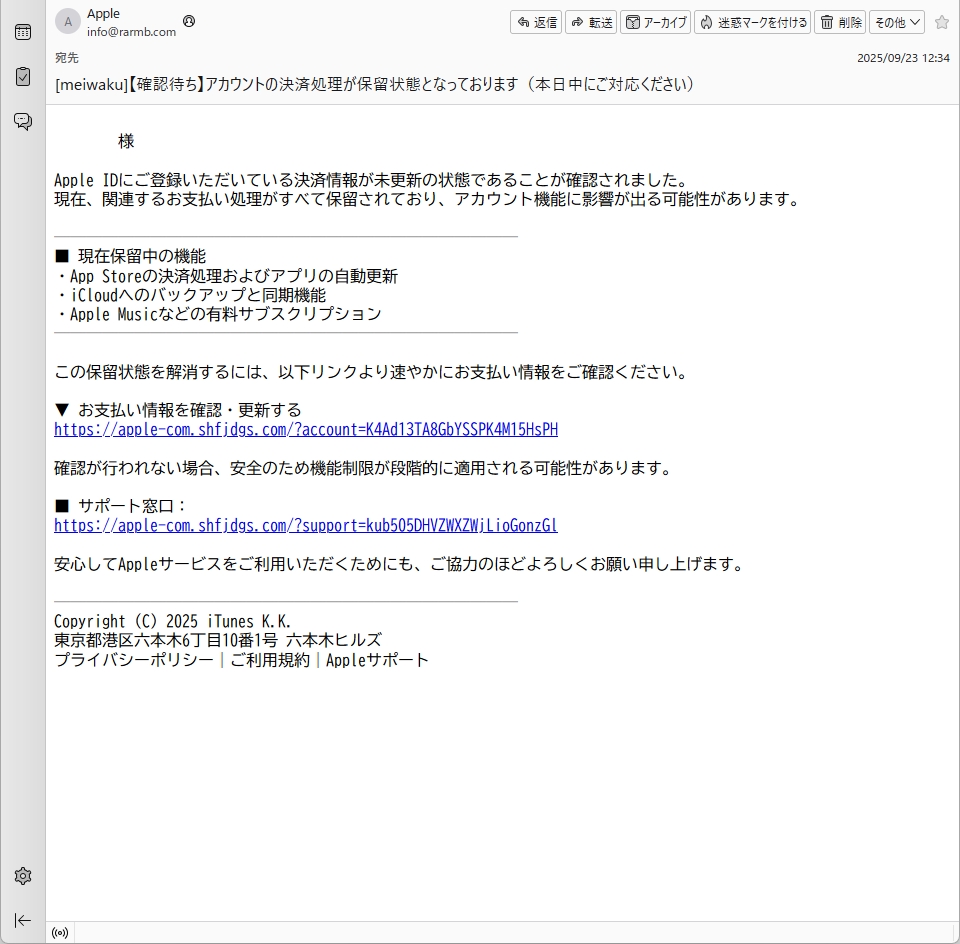The height and width of the screenshot is (944, 960).
Task: Click the link containing ?account= parameter
Action: click(306, 430)
